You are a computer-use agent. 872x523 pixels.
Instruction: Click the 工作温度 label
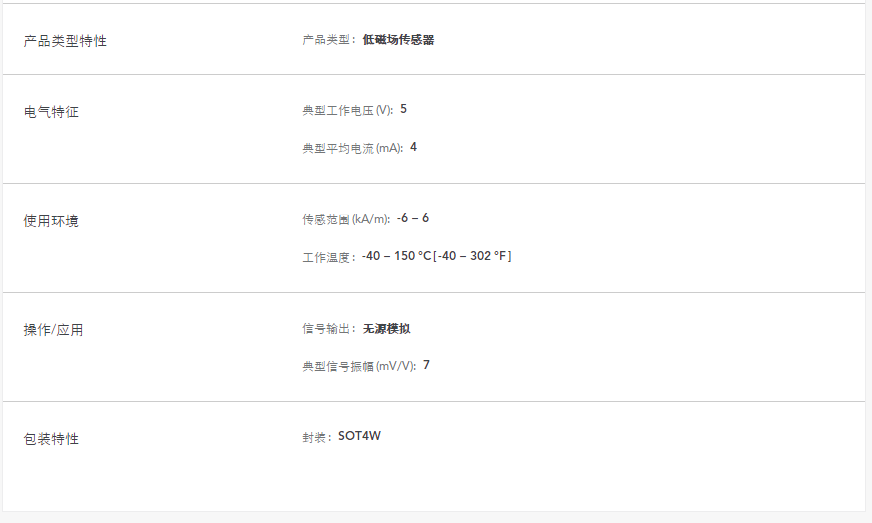[327, 257]
